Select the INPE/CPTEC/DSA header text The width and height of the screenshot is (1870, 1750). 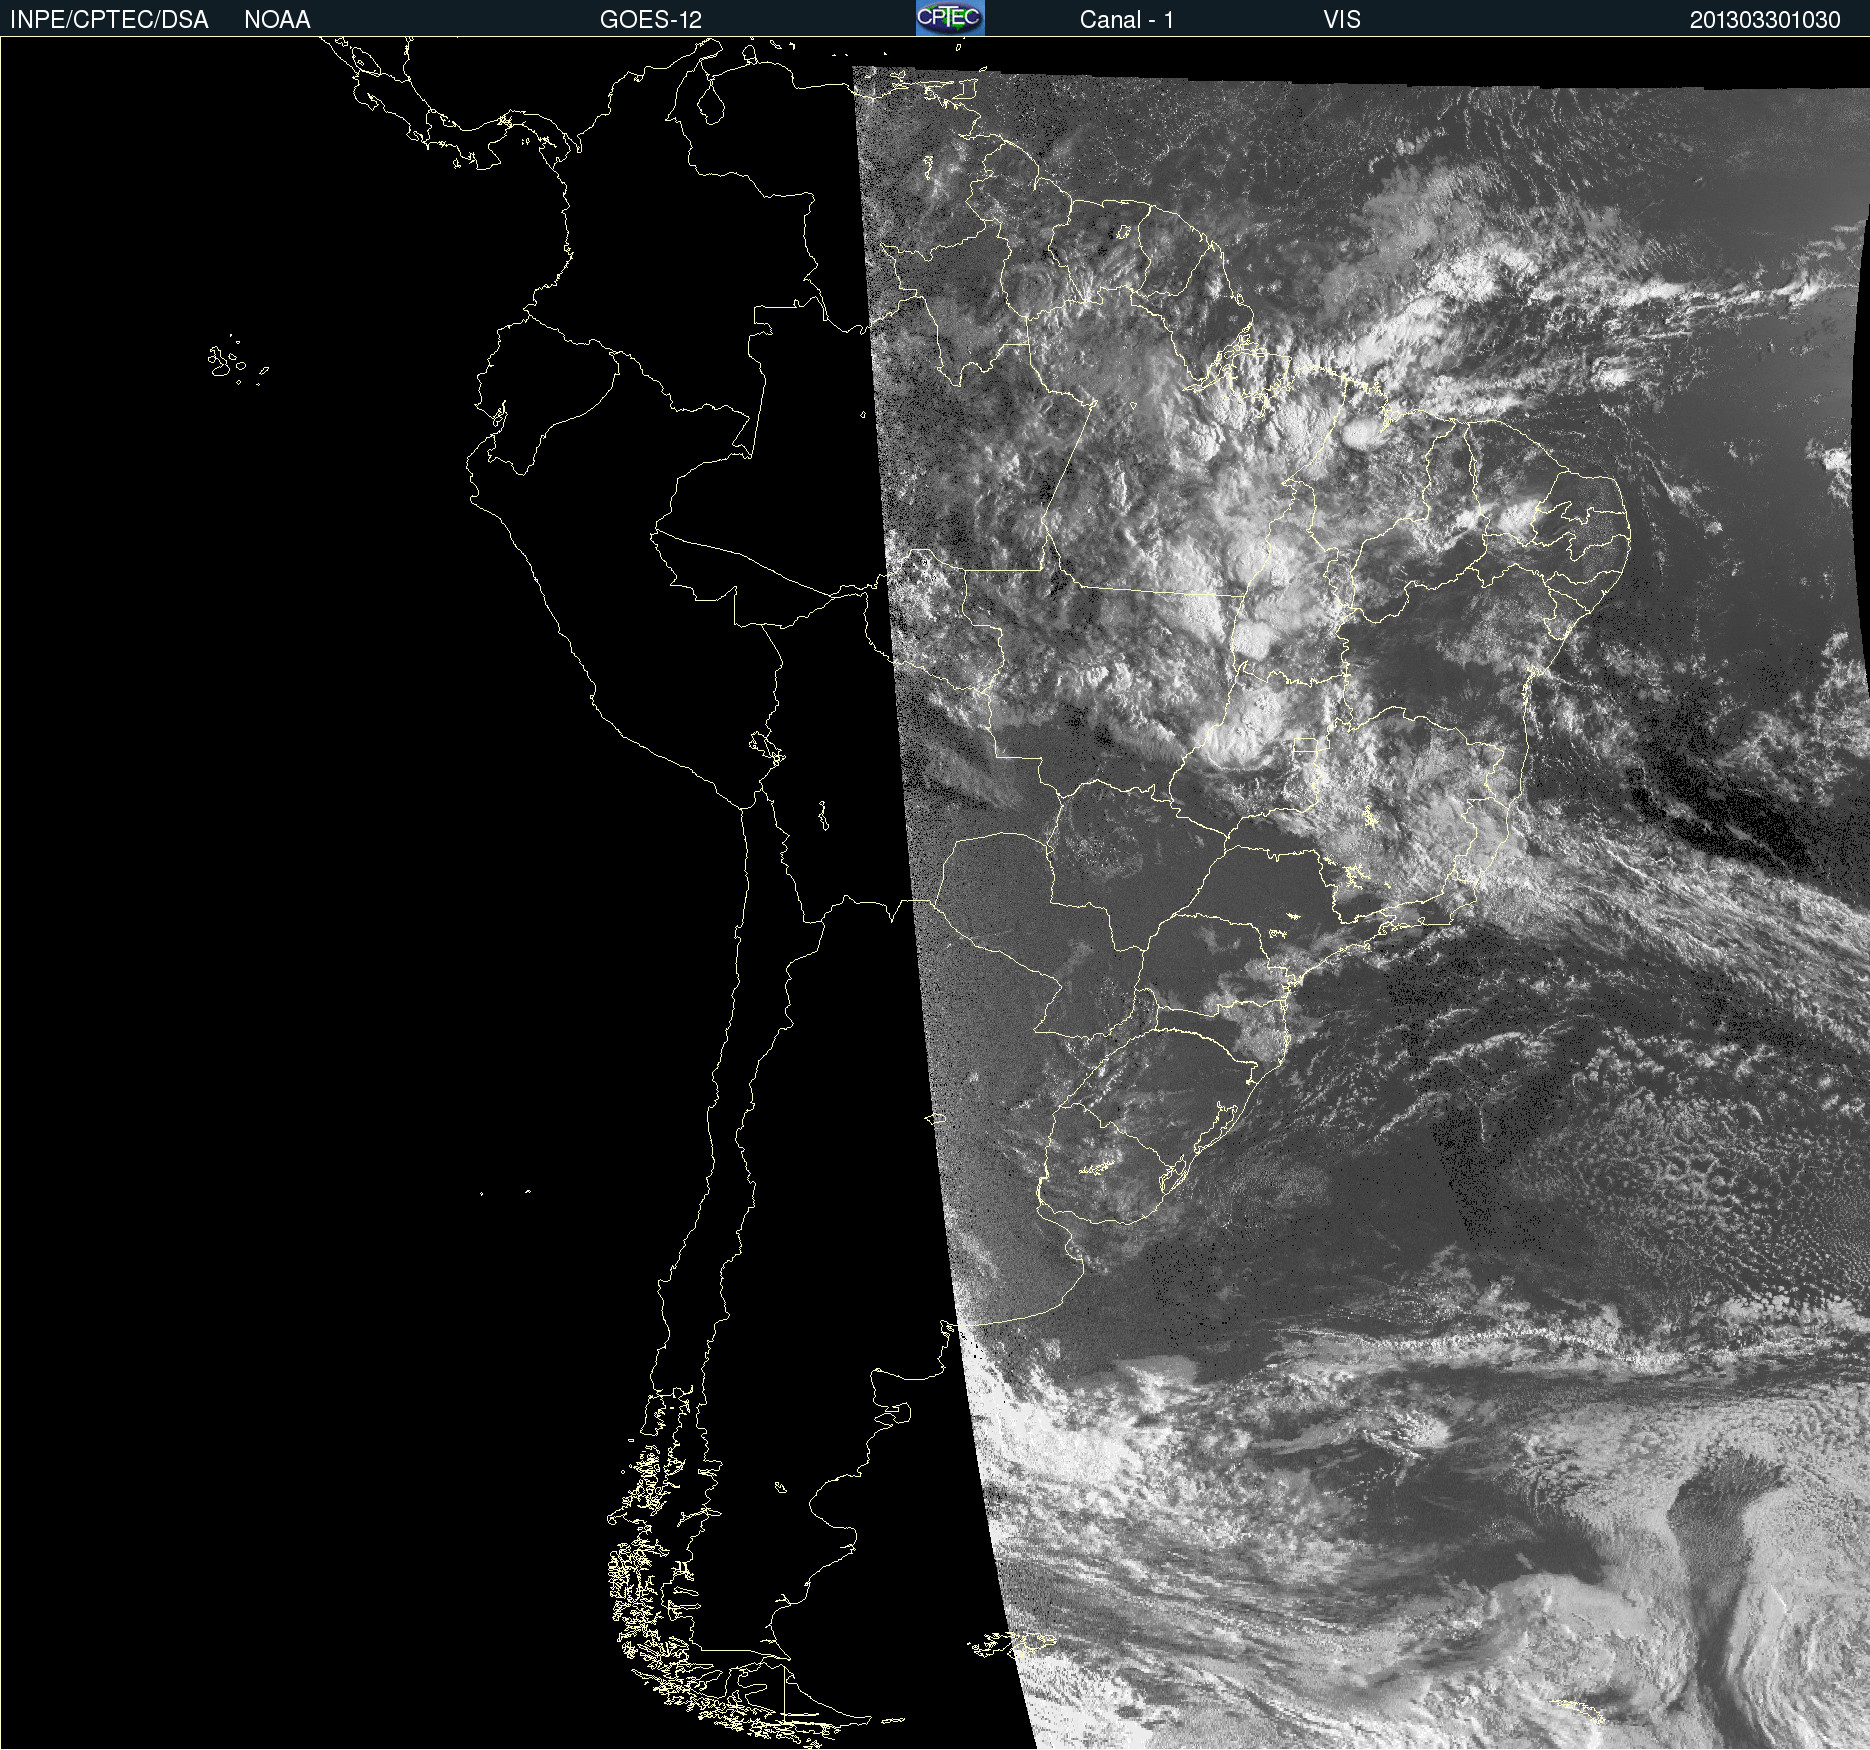click(109, 20)
